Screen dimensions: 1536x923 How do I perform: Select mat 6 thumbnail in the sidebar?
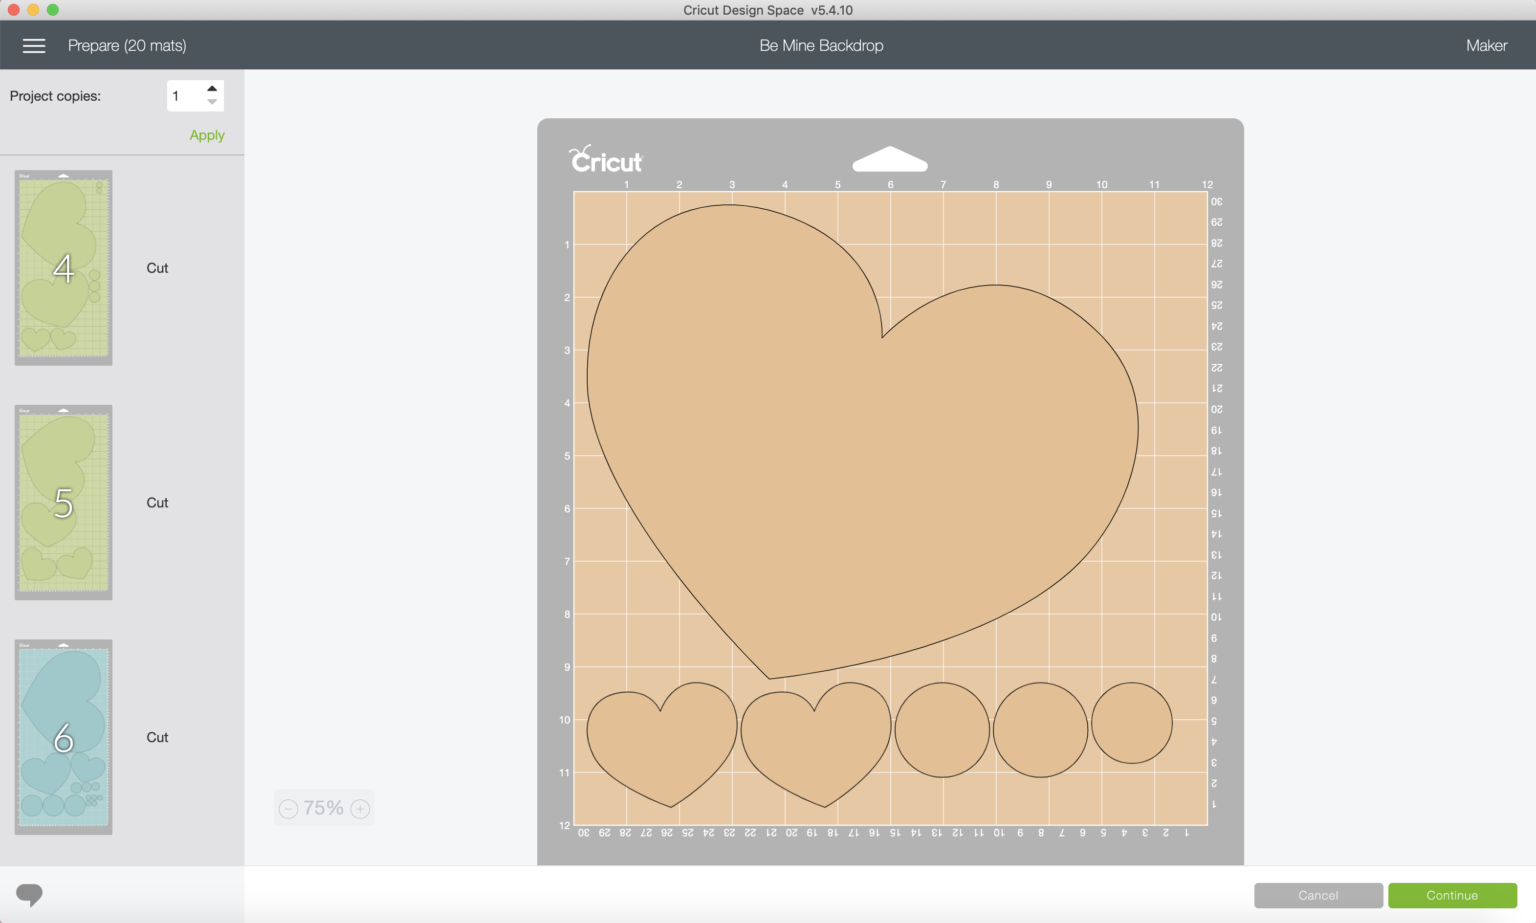click(63, 737)
